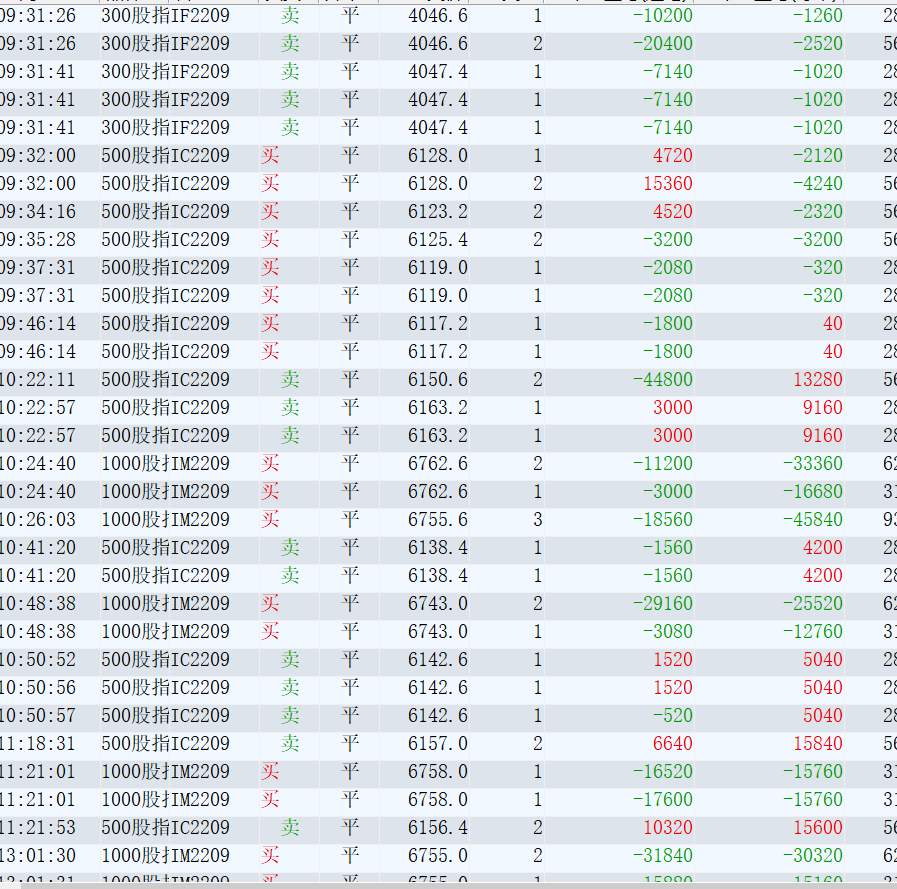The width and height of the screenshot is (897, 889).
Task: Click the value -11200
Action: click(x=662, y=464)
